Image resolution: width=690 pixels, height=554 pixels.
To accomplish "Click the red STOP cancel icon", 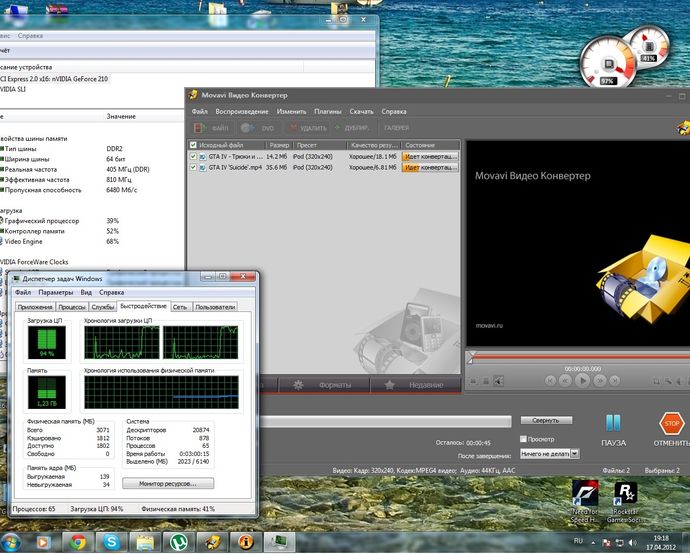I will [671, 423].
